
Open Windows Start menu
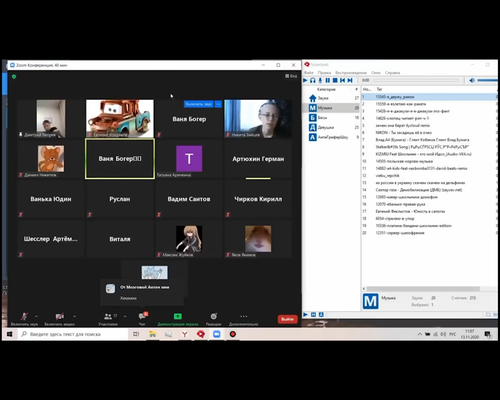[10, 334]
